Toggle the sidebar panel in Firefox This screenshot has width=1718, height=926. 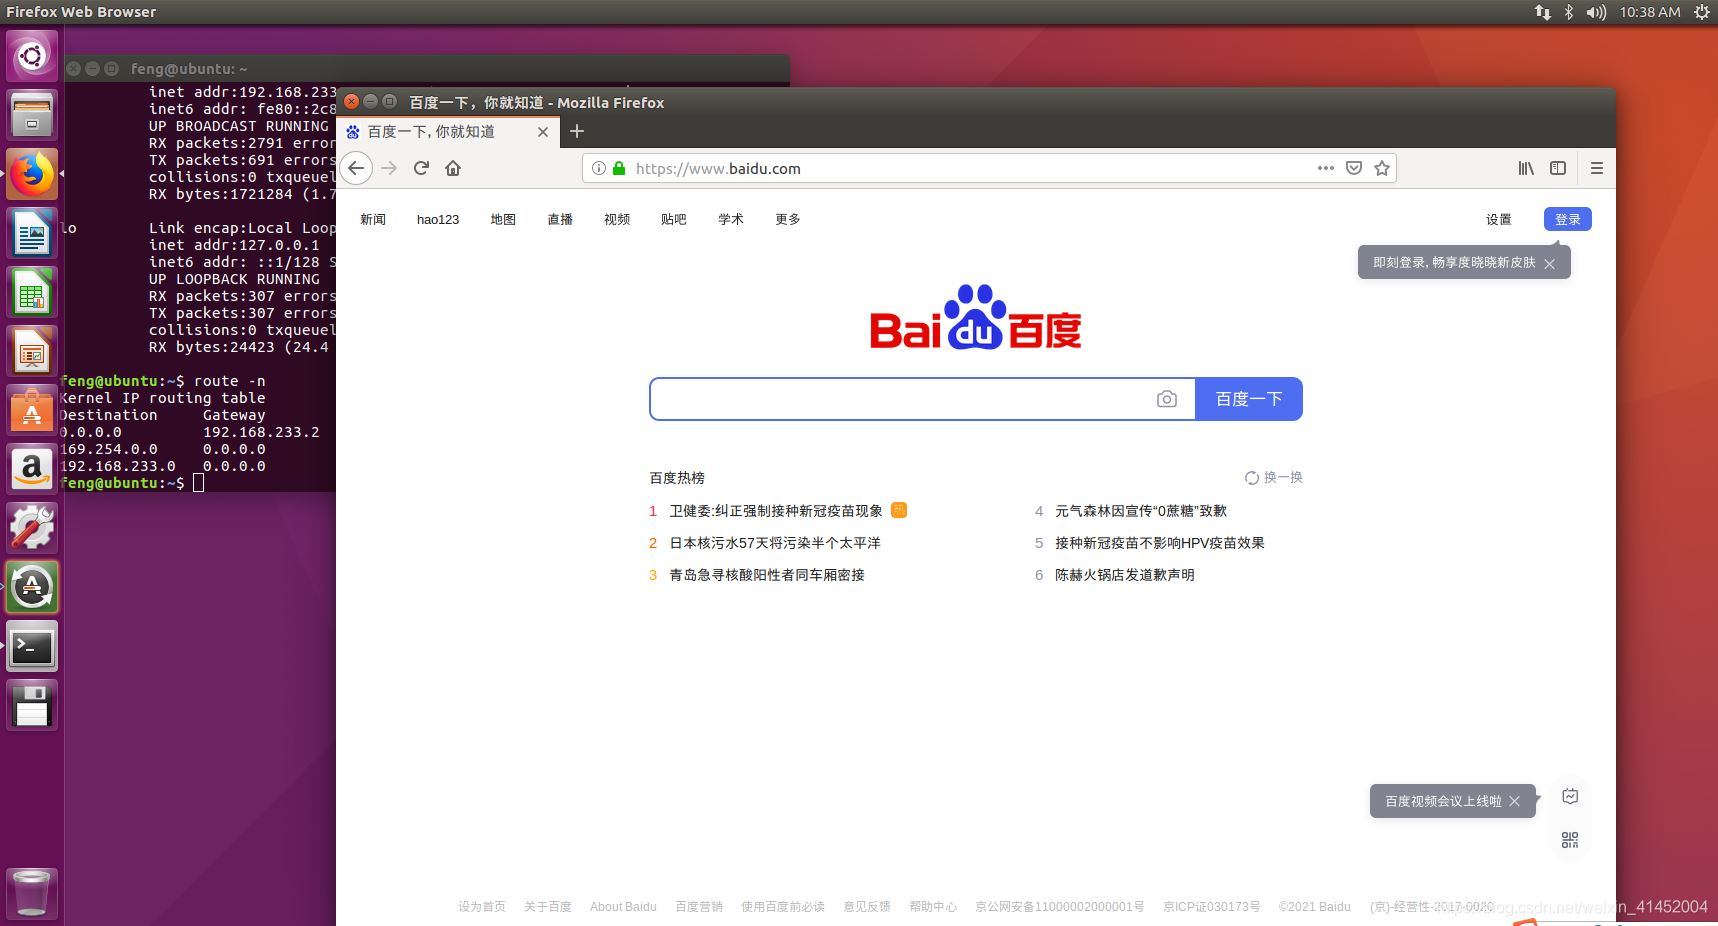[1558, 168]
